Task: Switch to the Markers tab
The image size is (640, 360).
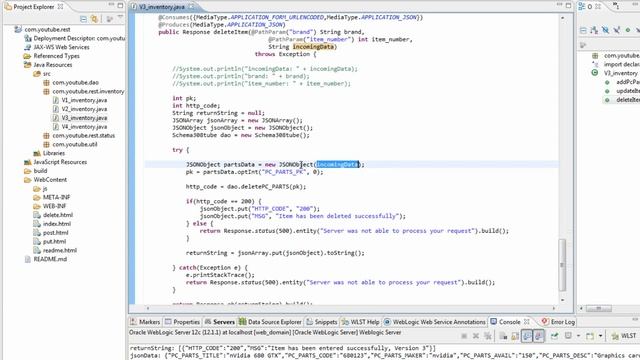Action: click(145, 322)
